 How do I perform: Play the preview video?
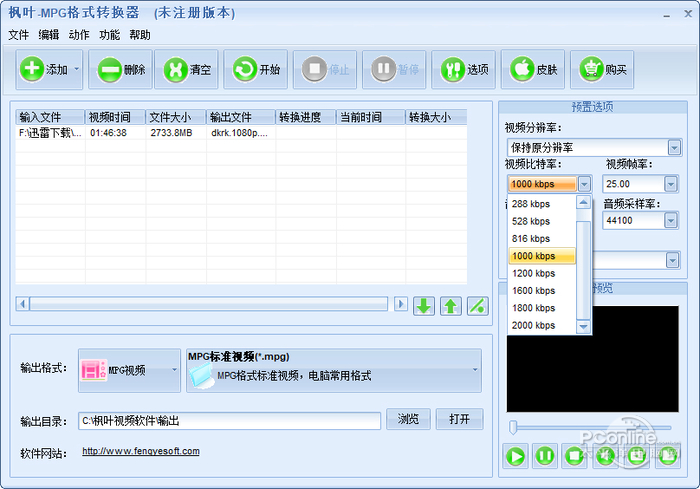coord(516,456)
